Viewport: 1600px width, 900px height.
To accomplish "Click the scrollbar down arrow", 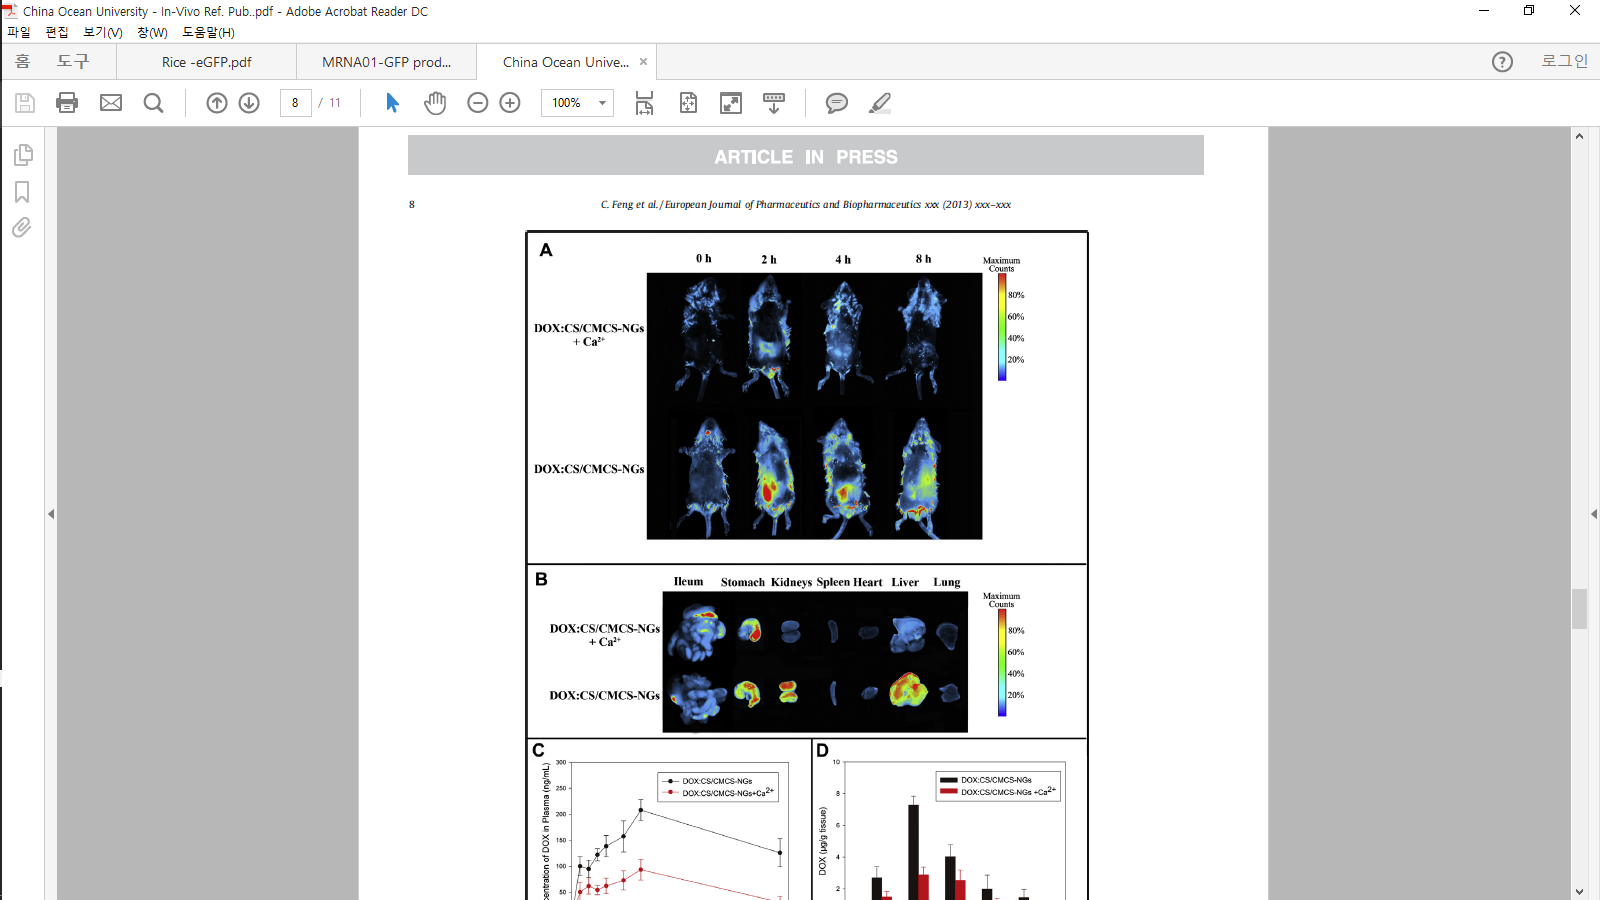I will coord(1580,891).
